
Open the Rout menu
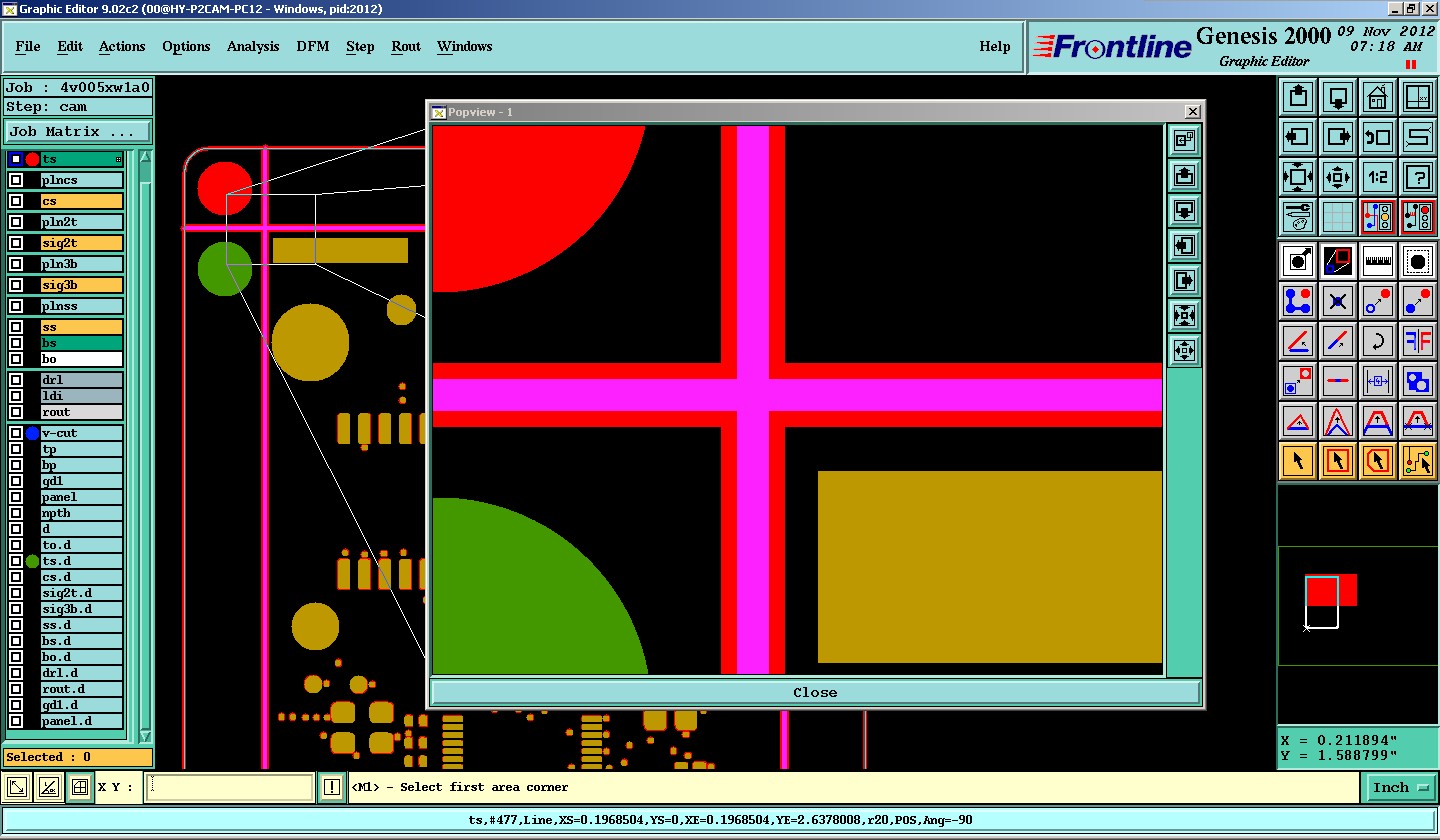406,46
